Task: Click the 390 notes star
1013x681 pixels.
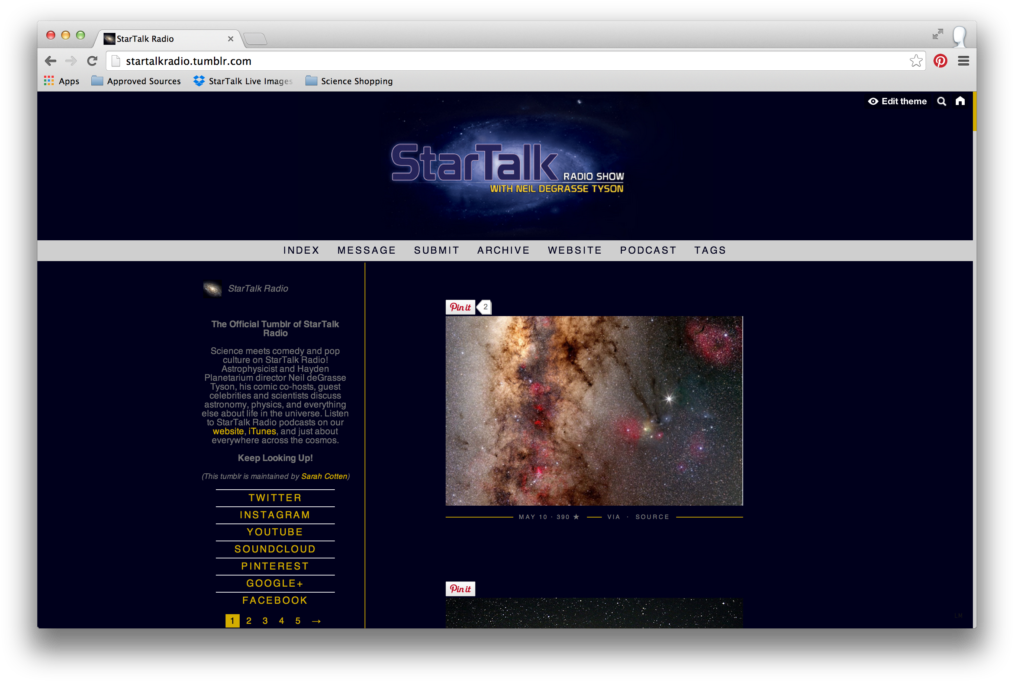Action: coord(568,517)
